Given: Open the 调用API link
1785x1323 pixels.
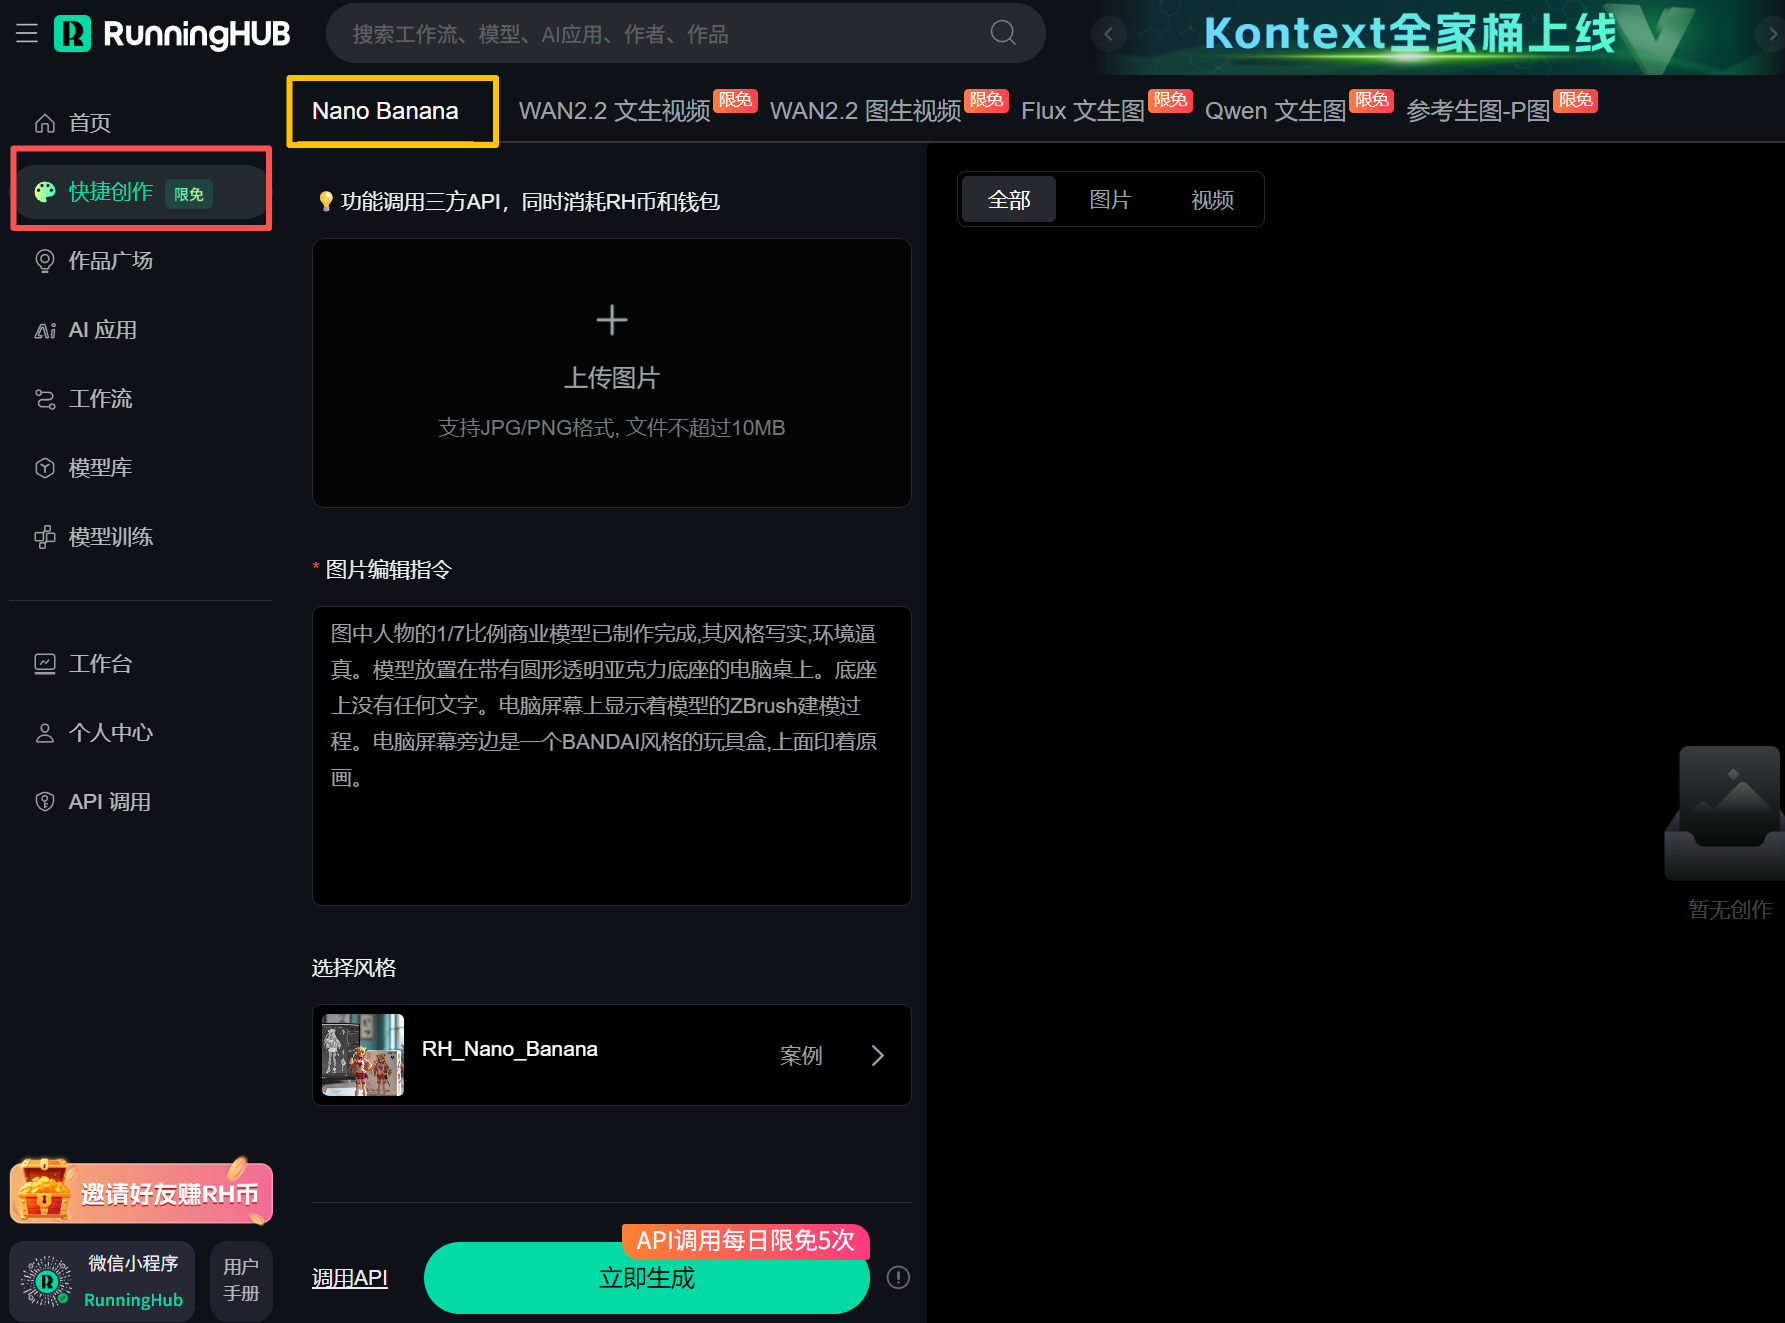Looking at the screenshot, I should point(349,1278).
